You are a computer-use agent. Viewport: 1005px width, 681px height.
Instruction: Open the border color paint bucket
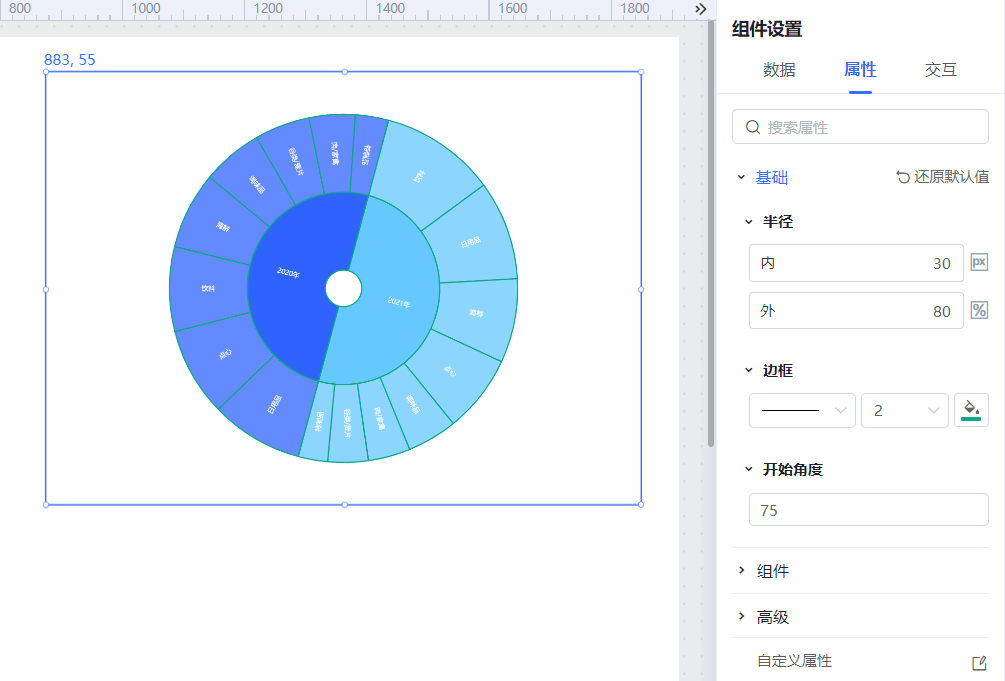pyautogui.click(x=971, y=410)
